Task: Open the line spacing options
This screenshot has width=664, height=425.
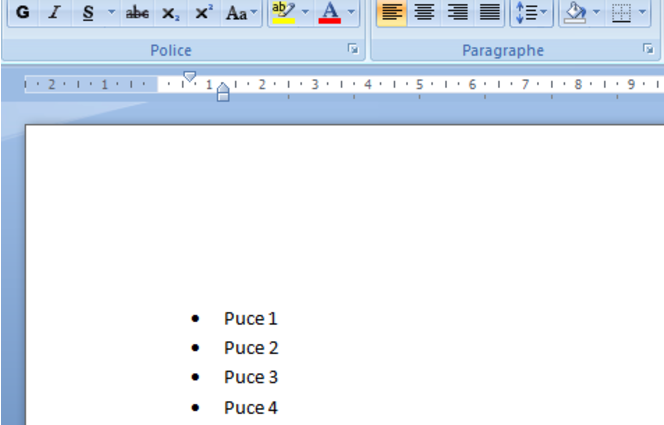Action: pos(531,13)
